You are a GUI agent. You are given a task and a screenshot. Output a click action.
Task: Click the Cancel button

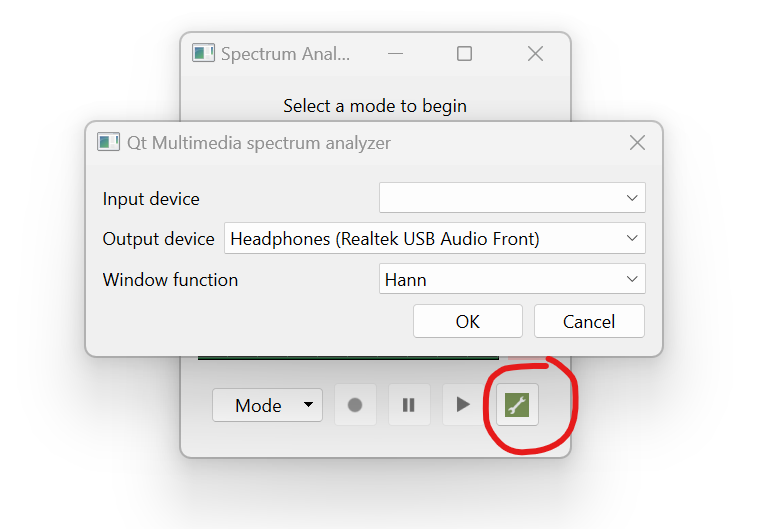point(589,321)
